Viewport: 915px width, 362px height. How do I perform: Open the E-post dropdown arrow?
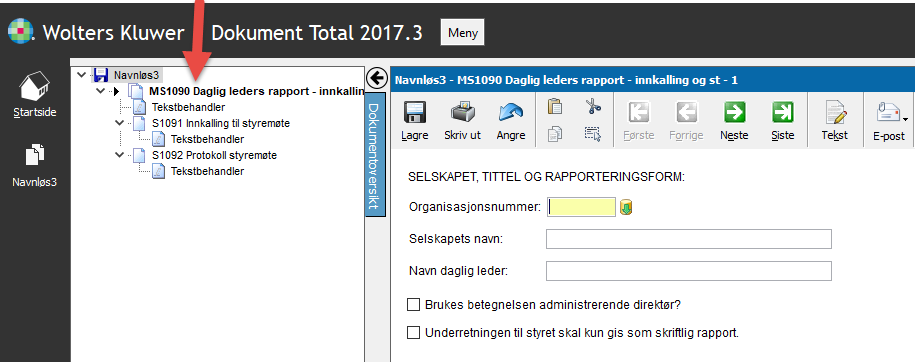pos(905,119)
